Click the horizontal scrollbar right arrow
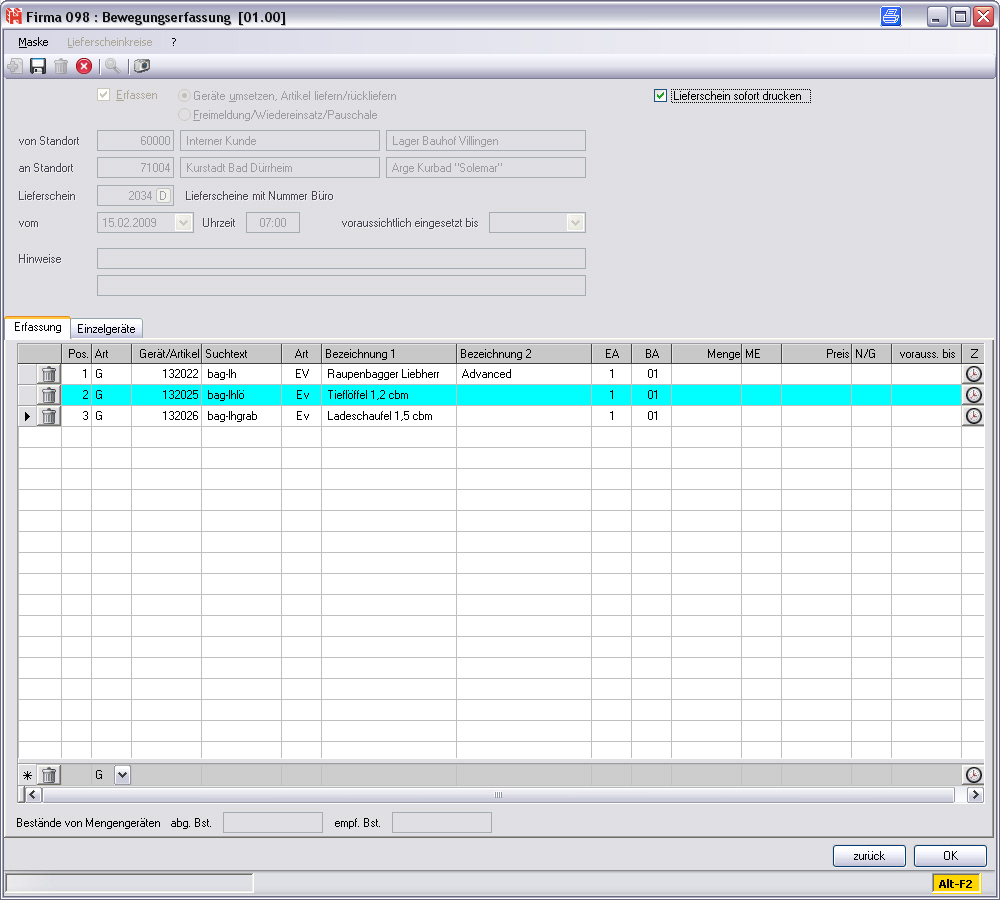 (975, 795)
